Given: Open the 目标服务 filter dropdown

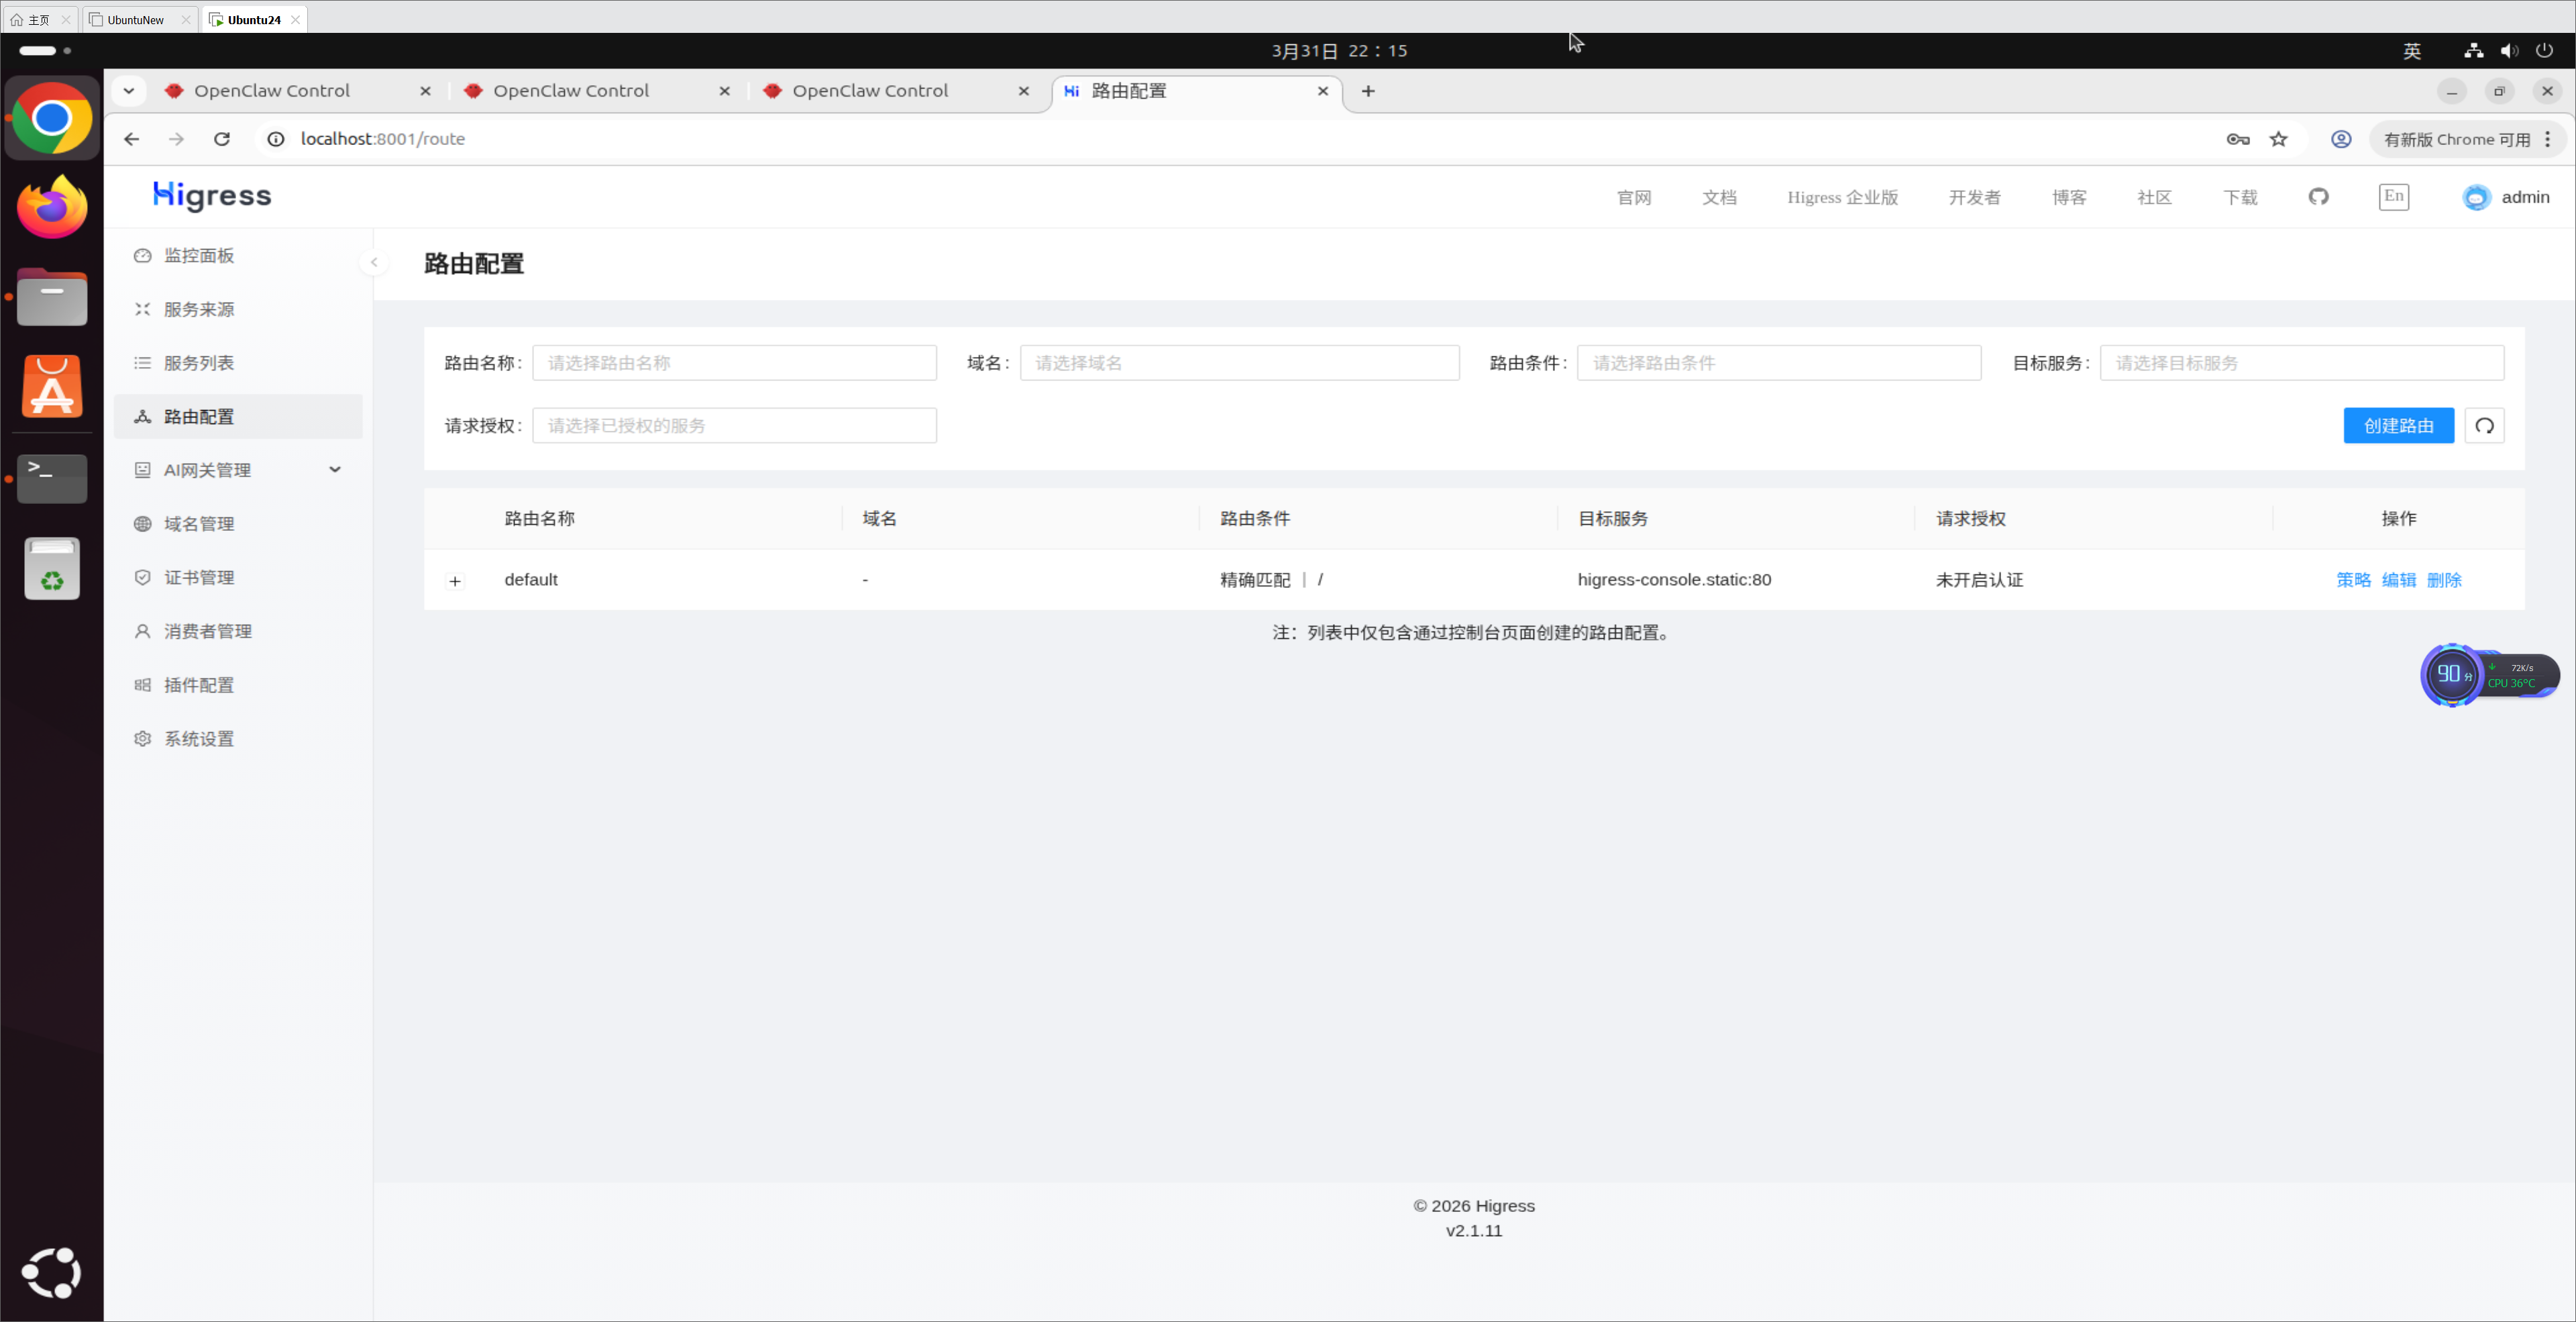Looking at the screenshot, I should pos(2301,363).
